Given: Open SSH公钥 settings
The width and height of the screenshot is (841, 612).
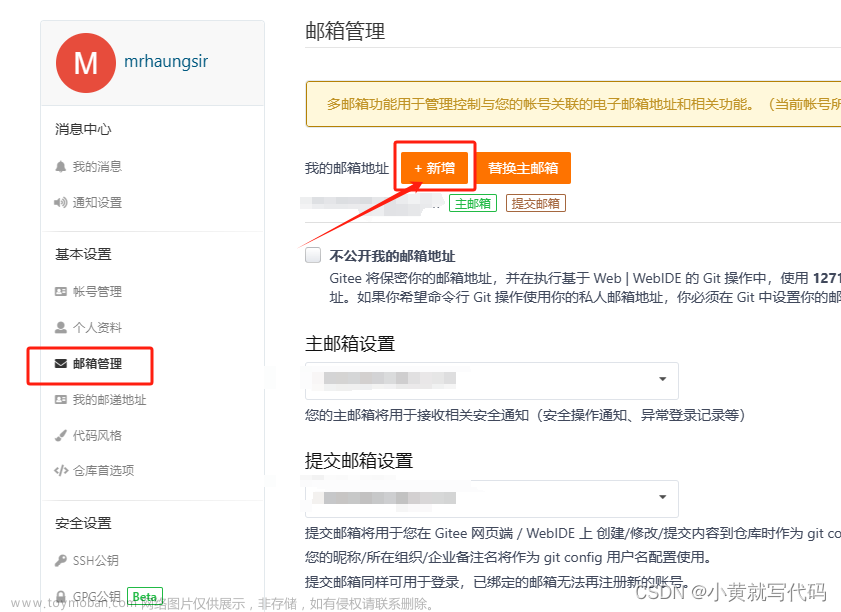Looking at the screenshot, I should coord(95,561).
